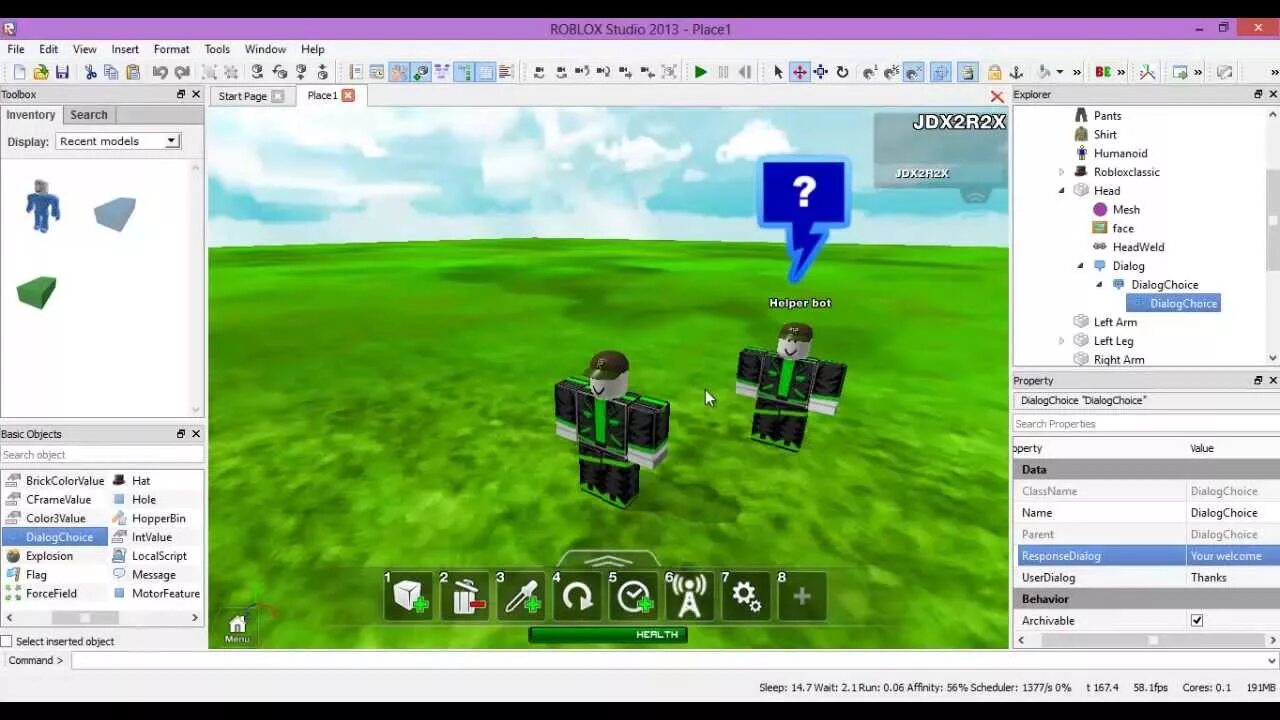Select in-game rotate tool slot 4
1280x720 pixels.
[578, 597]
